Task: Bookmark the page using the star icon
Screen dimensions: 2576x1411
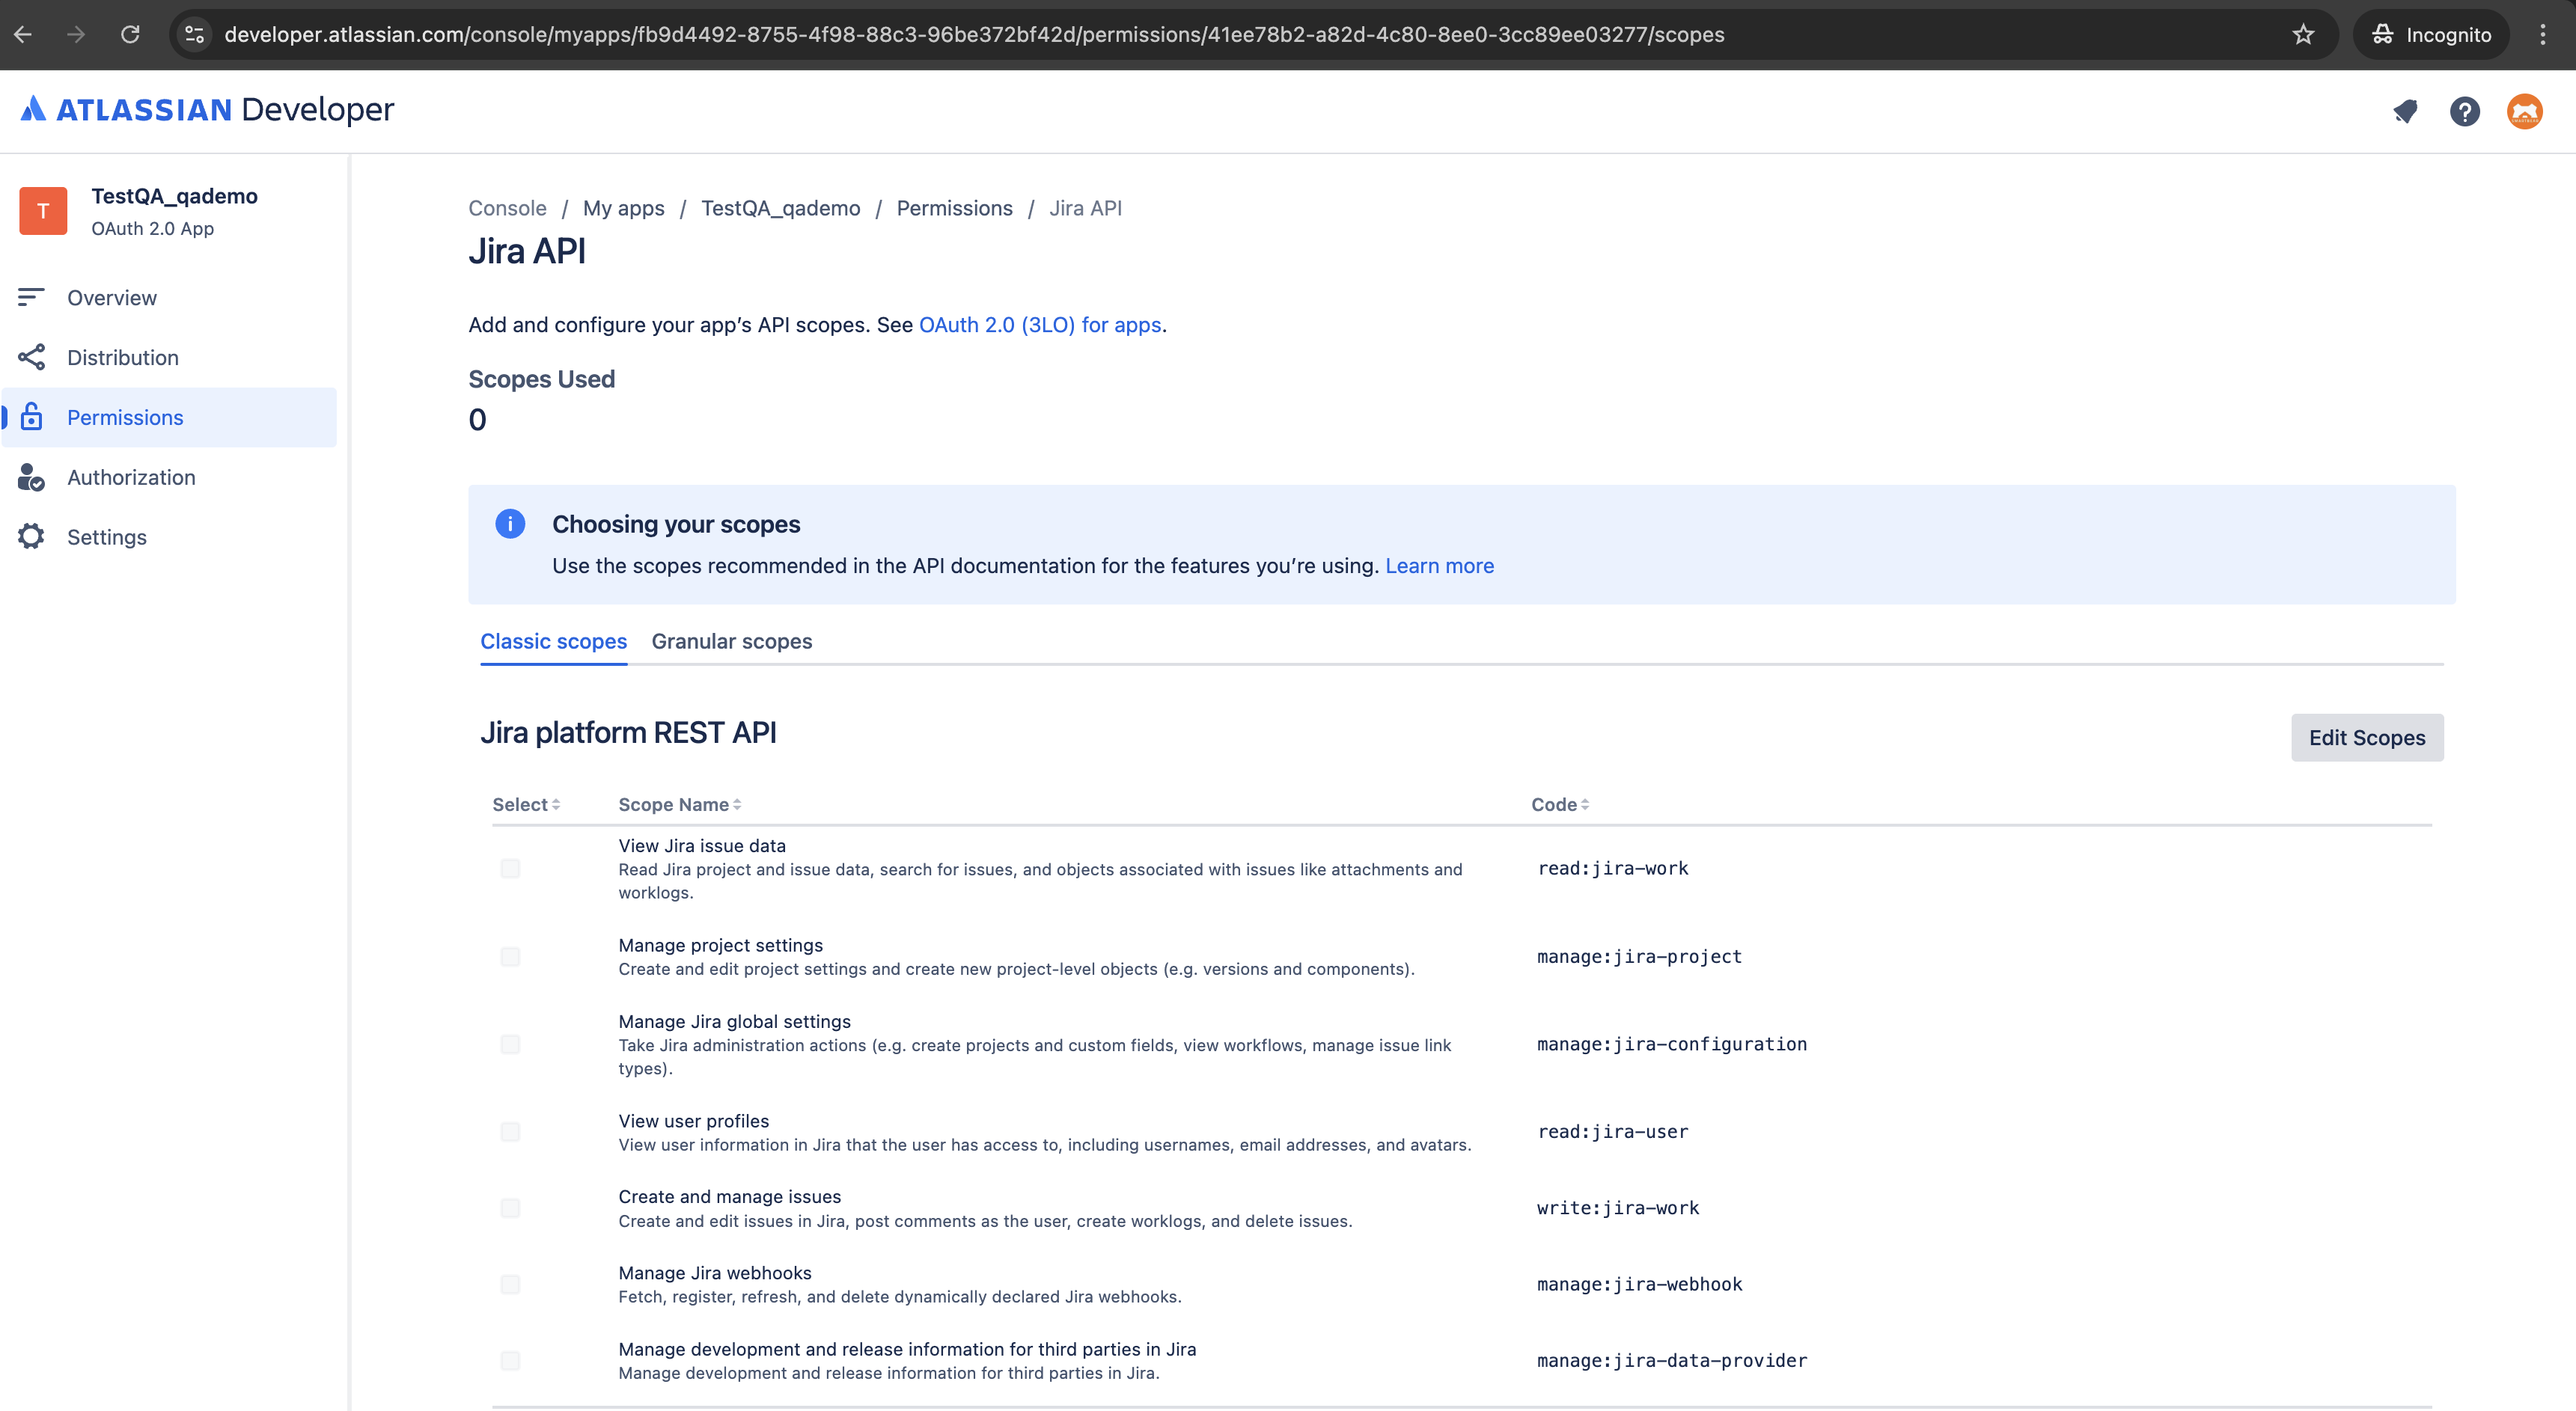Action: click(2304, 34)
